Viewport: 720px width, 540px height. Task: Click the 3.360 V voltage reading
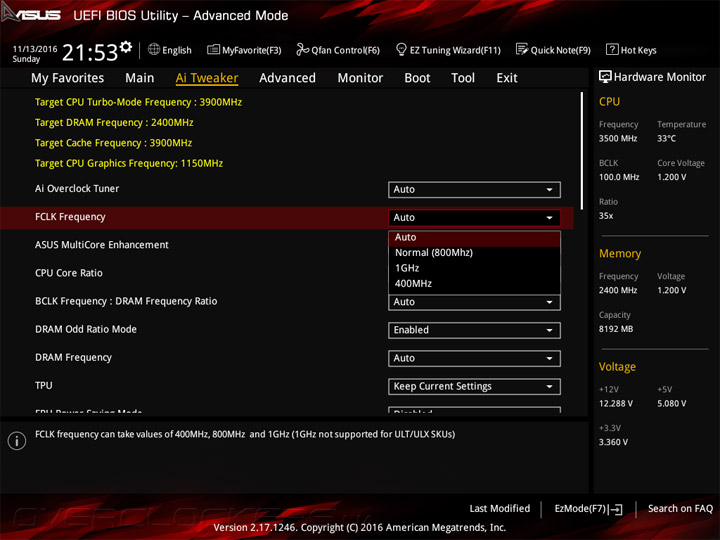pos(613,442)
